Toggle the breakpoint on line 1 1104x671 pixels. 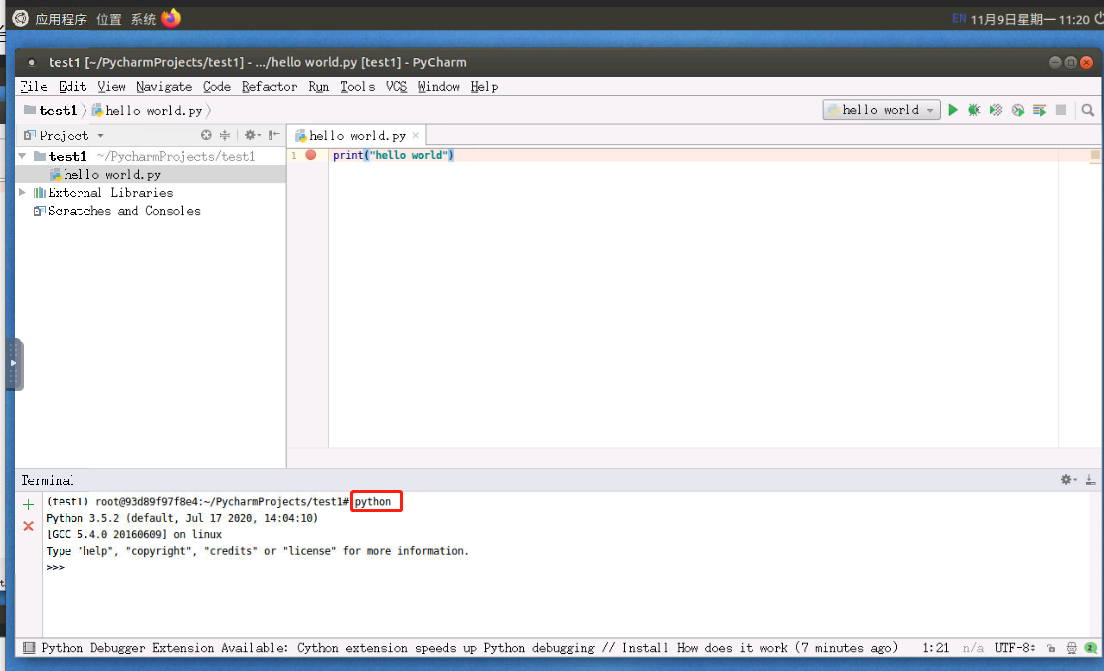310,155
